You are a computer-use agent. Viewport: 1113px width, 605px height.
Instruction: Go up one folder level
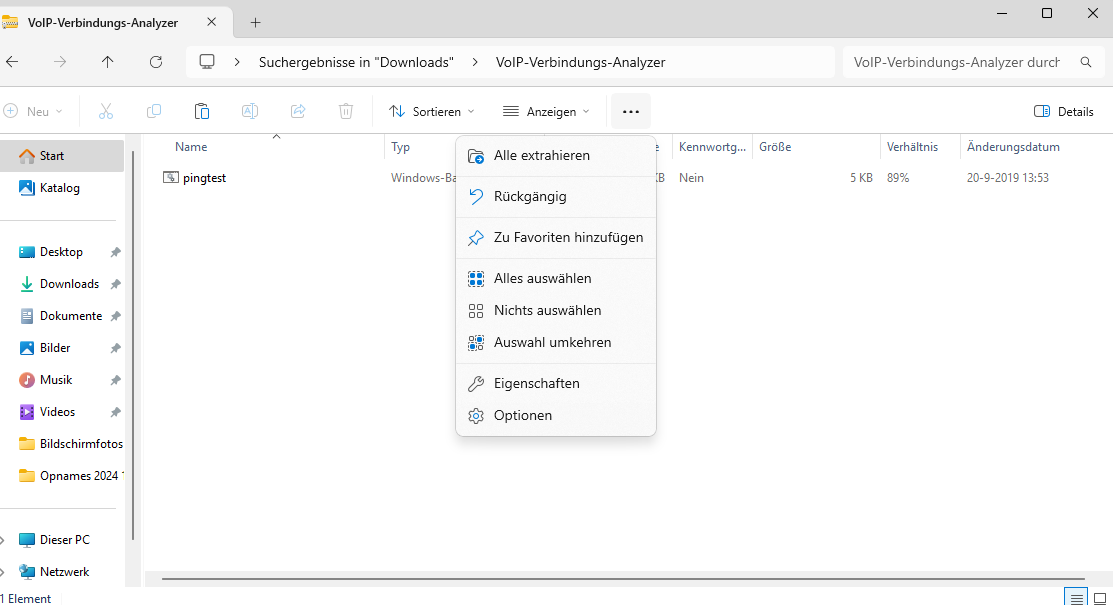tap(108, 62)
